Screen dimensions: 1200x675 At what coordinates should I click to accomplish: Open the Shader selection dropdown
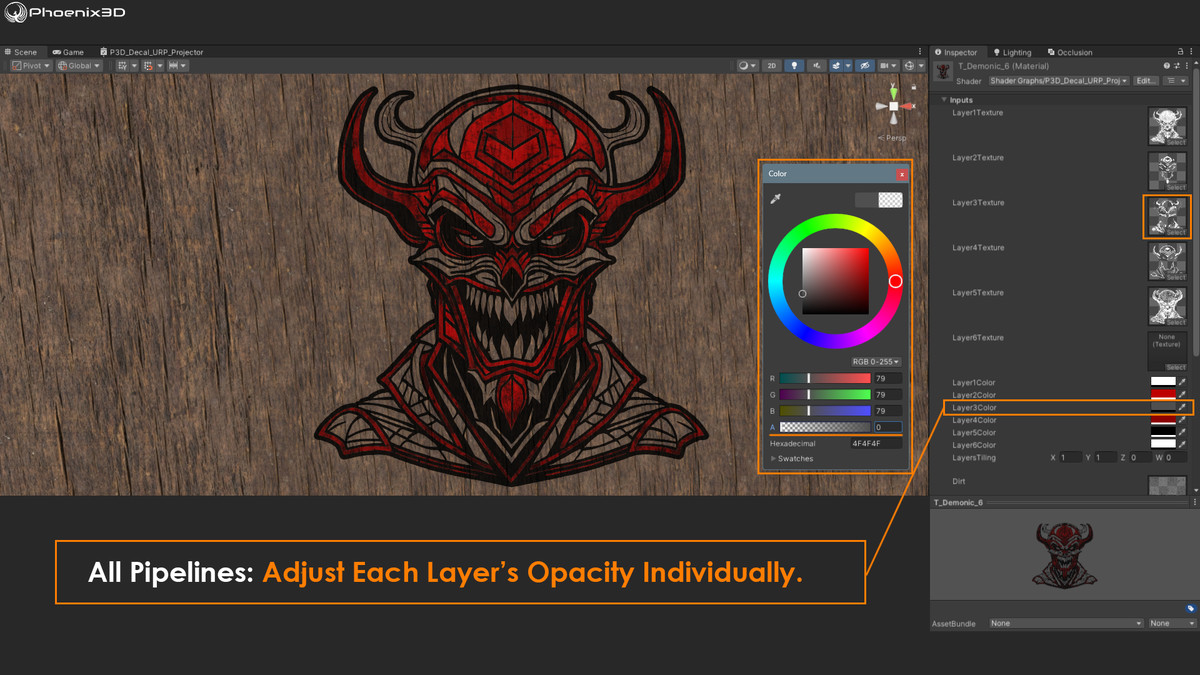[x=1058, y=81]
